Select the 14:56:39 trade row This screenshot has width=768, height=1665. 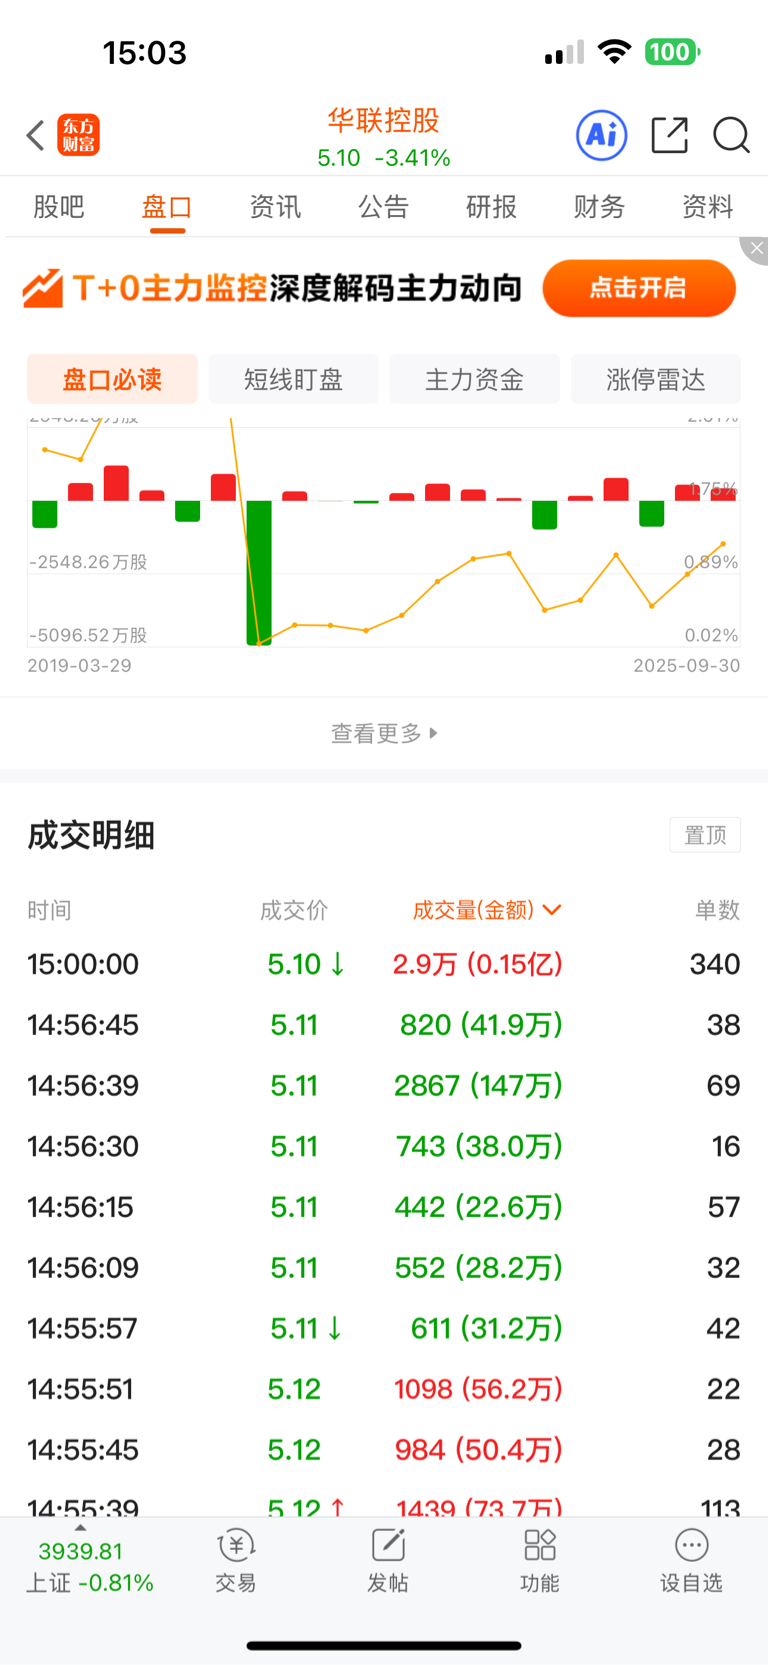384,1085
